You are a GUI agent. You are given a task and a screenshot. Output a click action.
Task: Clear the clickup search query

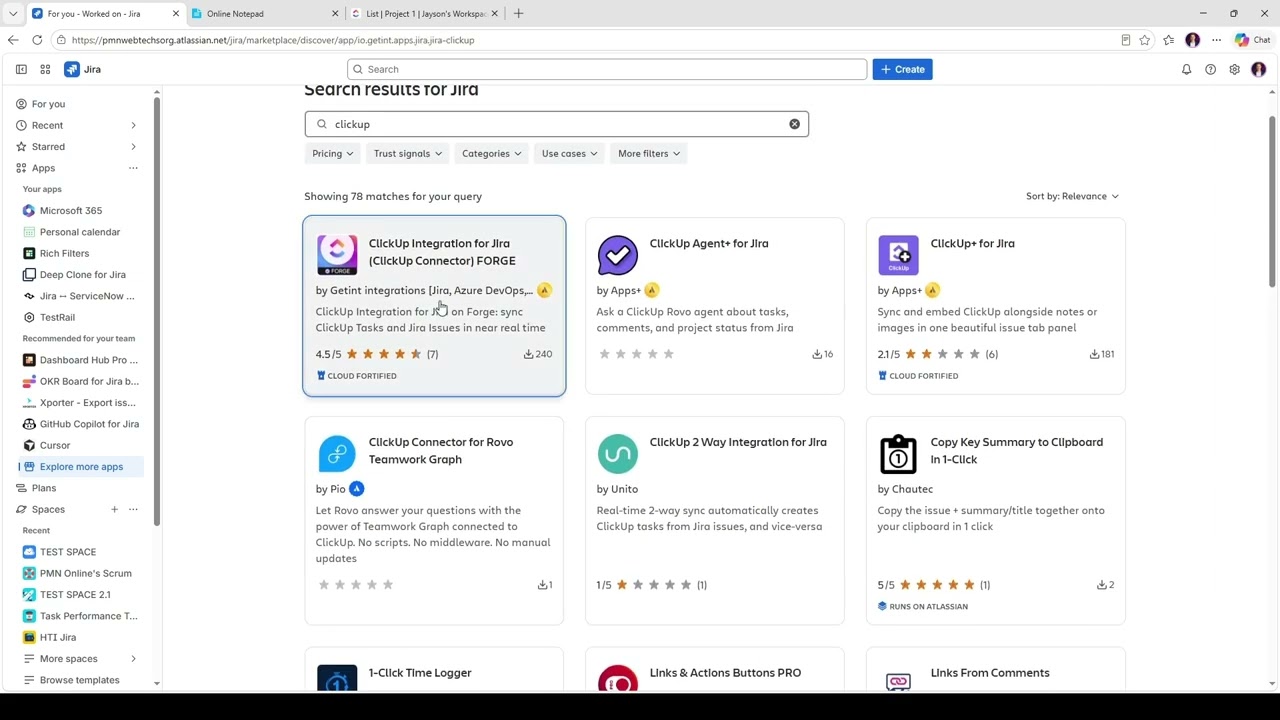tap(795, 124)
